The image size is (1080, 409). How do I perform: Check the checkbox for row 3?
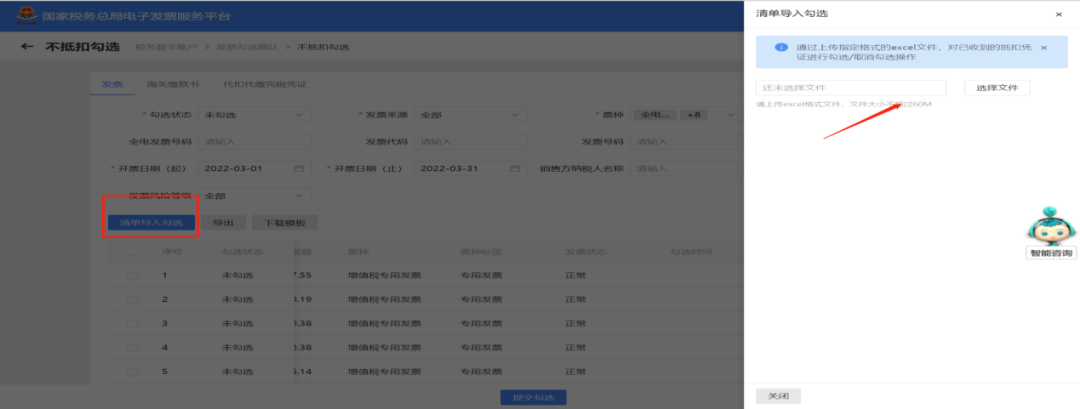coord(132,324)
